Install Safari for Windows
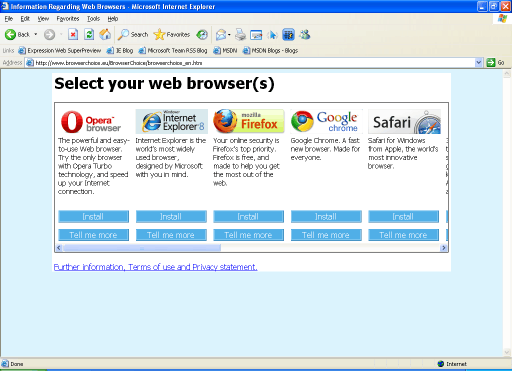 (x=403, y=217)
